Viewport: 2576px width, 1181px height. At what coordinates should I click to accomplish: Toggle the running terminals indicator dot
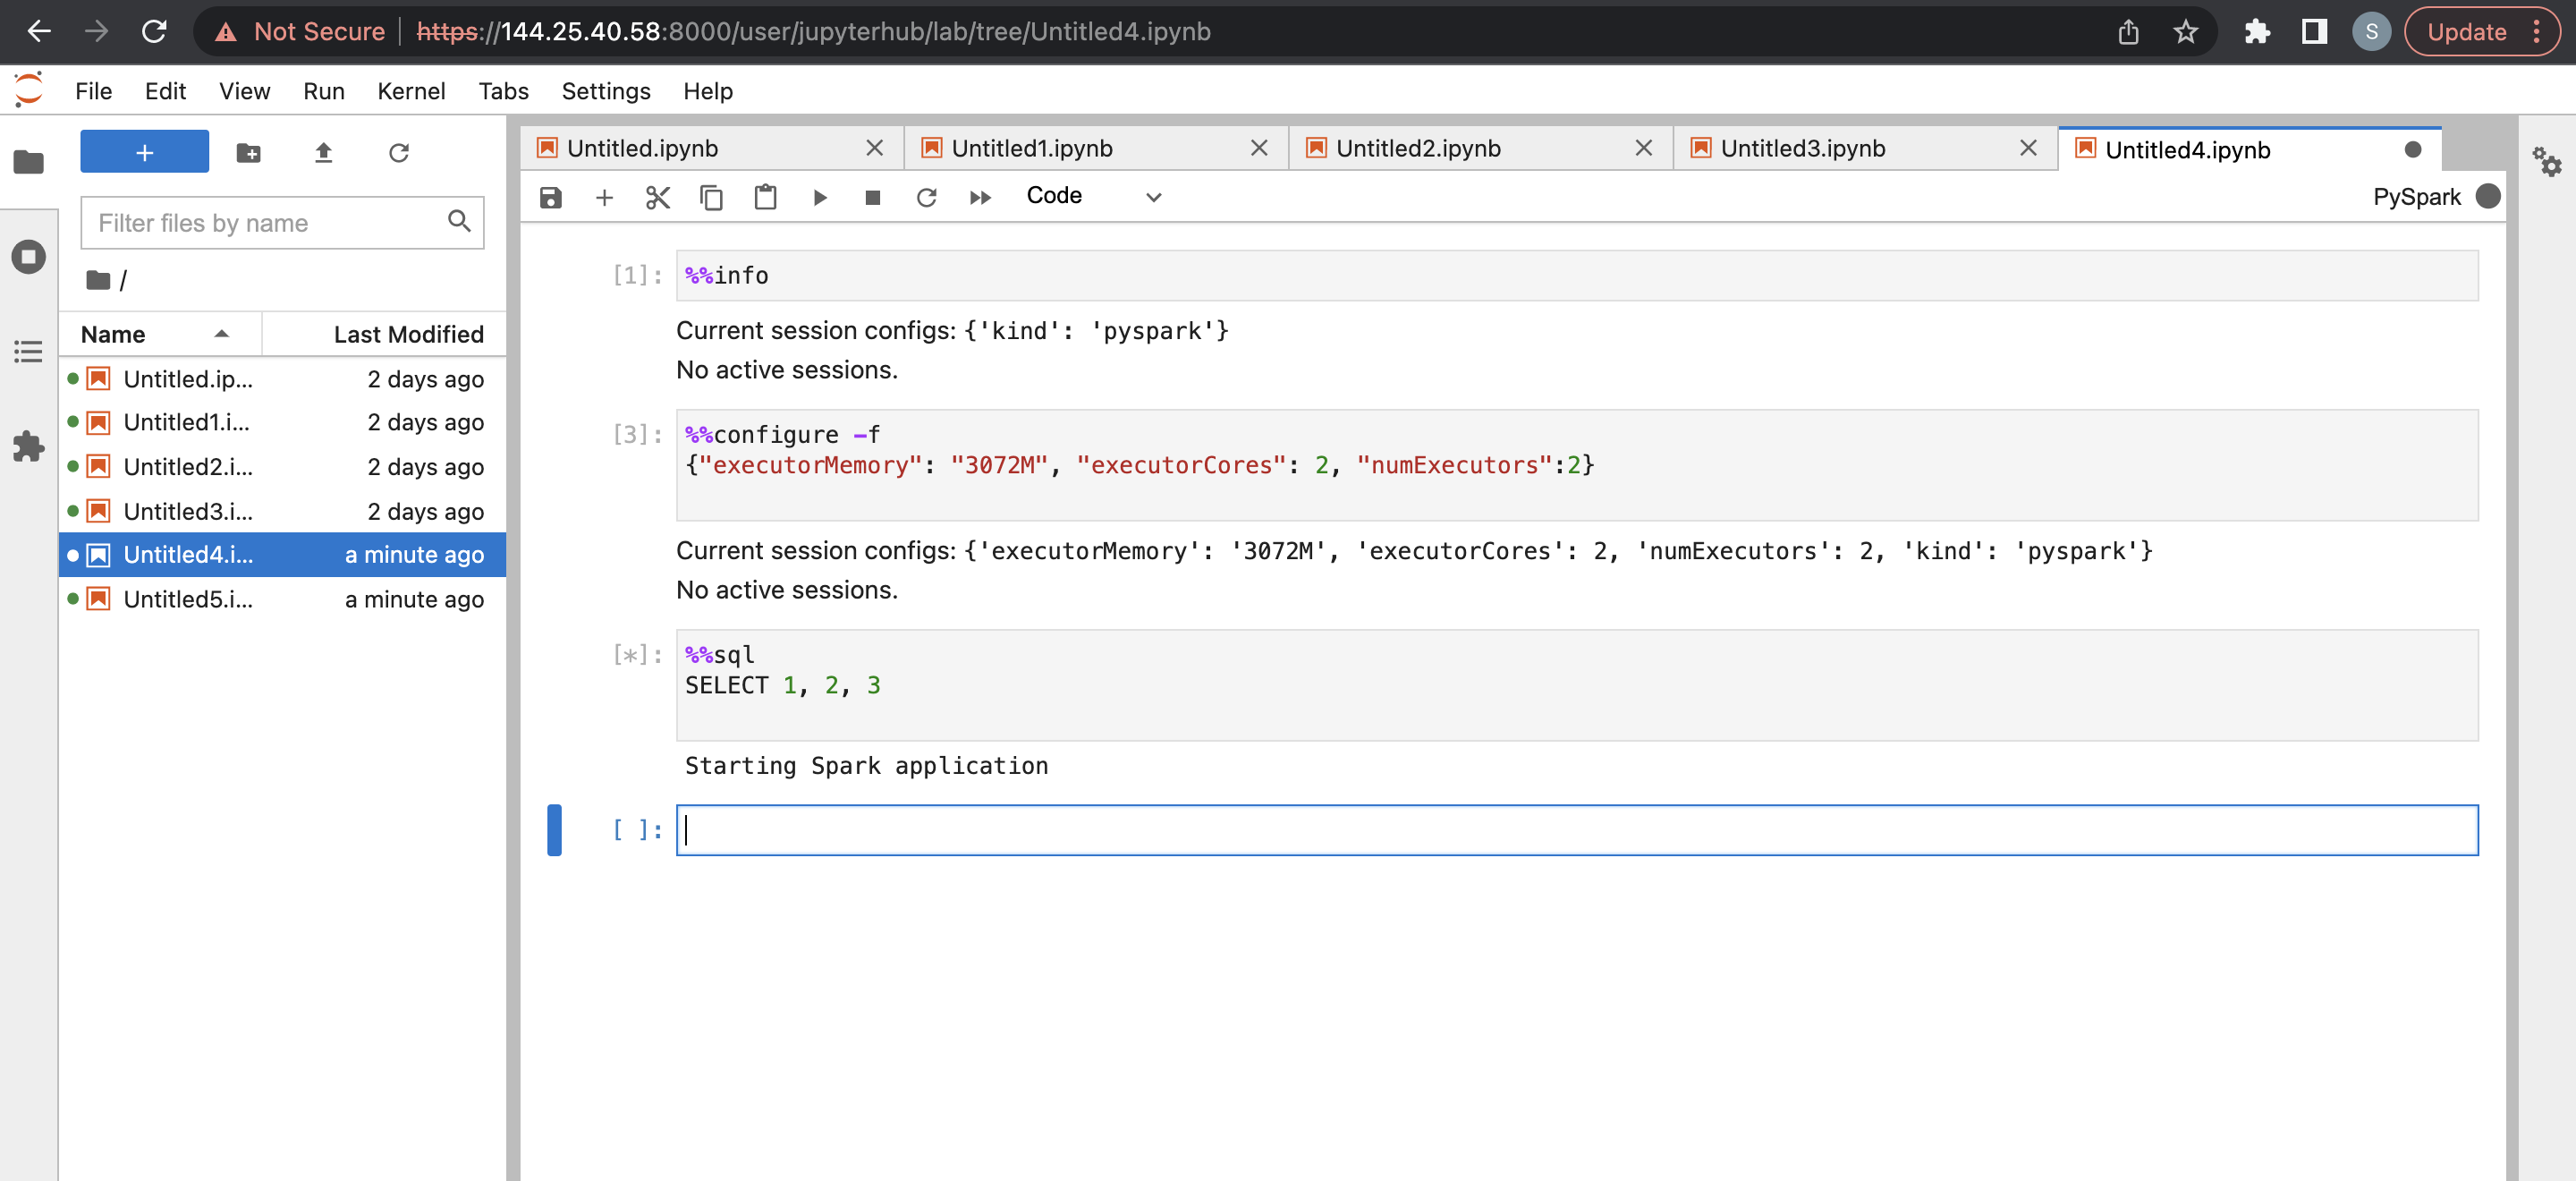(28, 258)
